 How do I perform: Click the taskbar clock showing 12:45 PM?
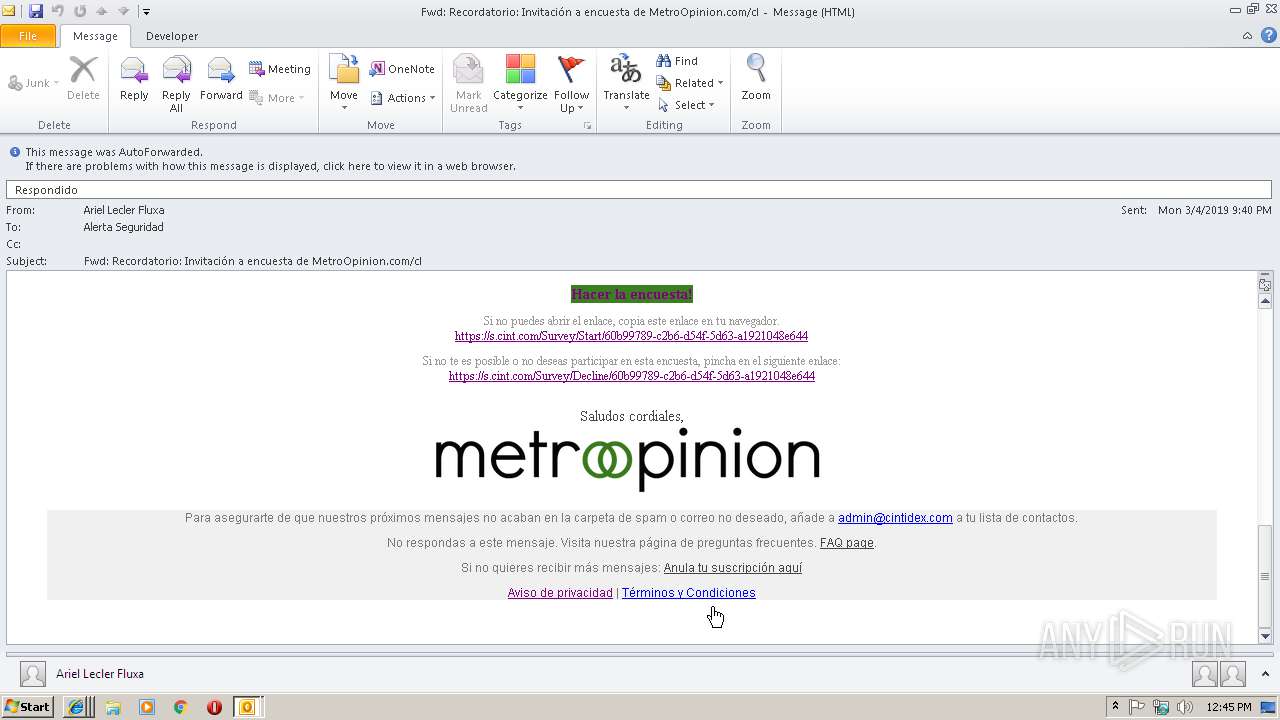point(1228,707)
